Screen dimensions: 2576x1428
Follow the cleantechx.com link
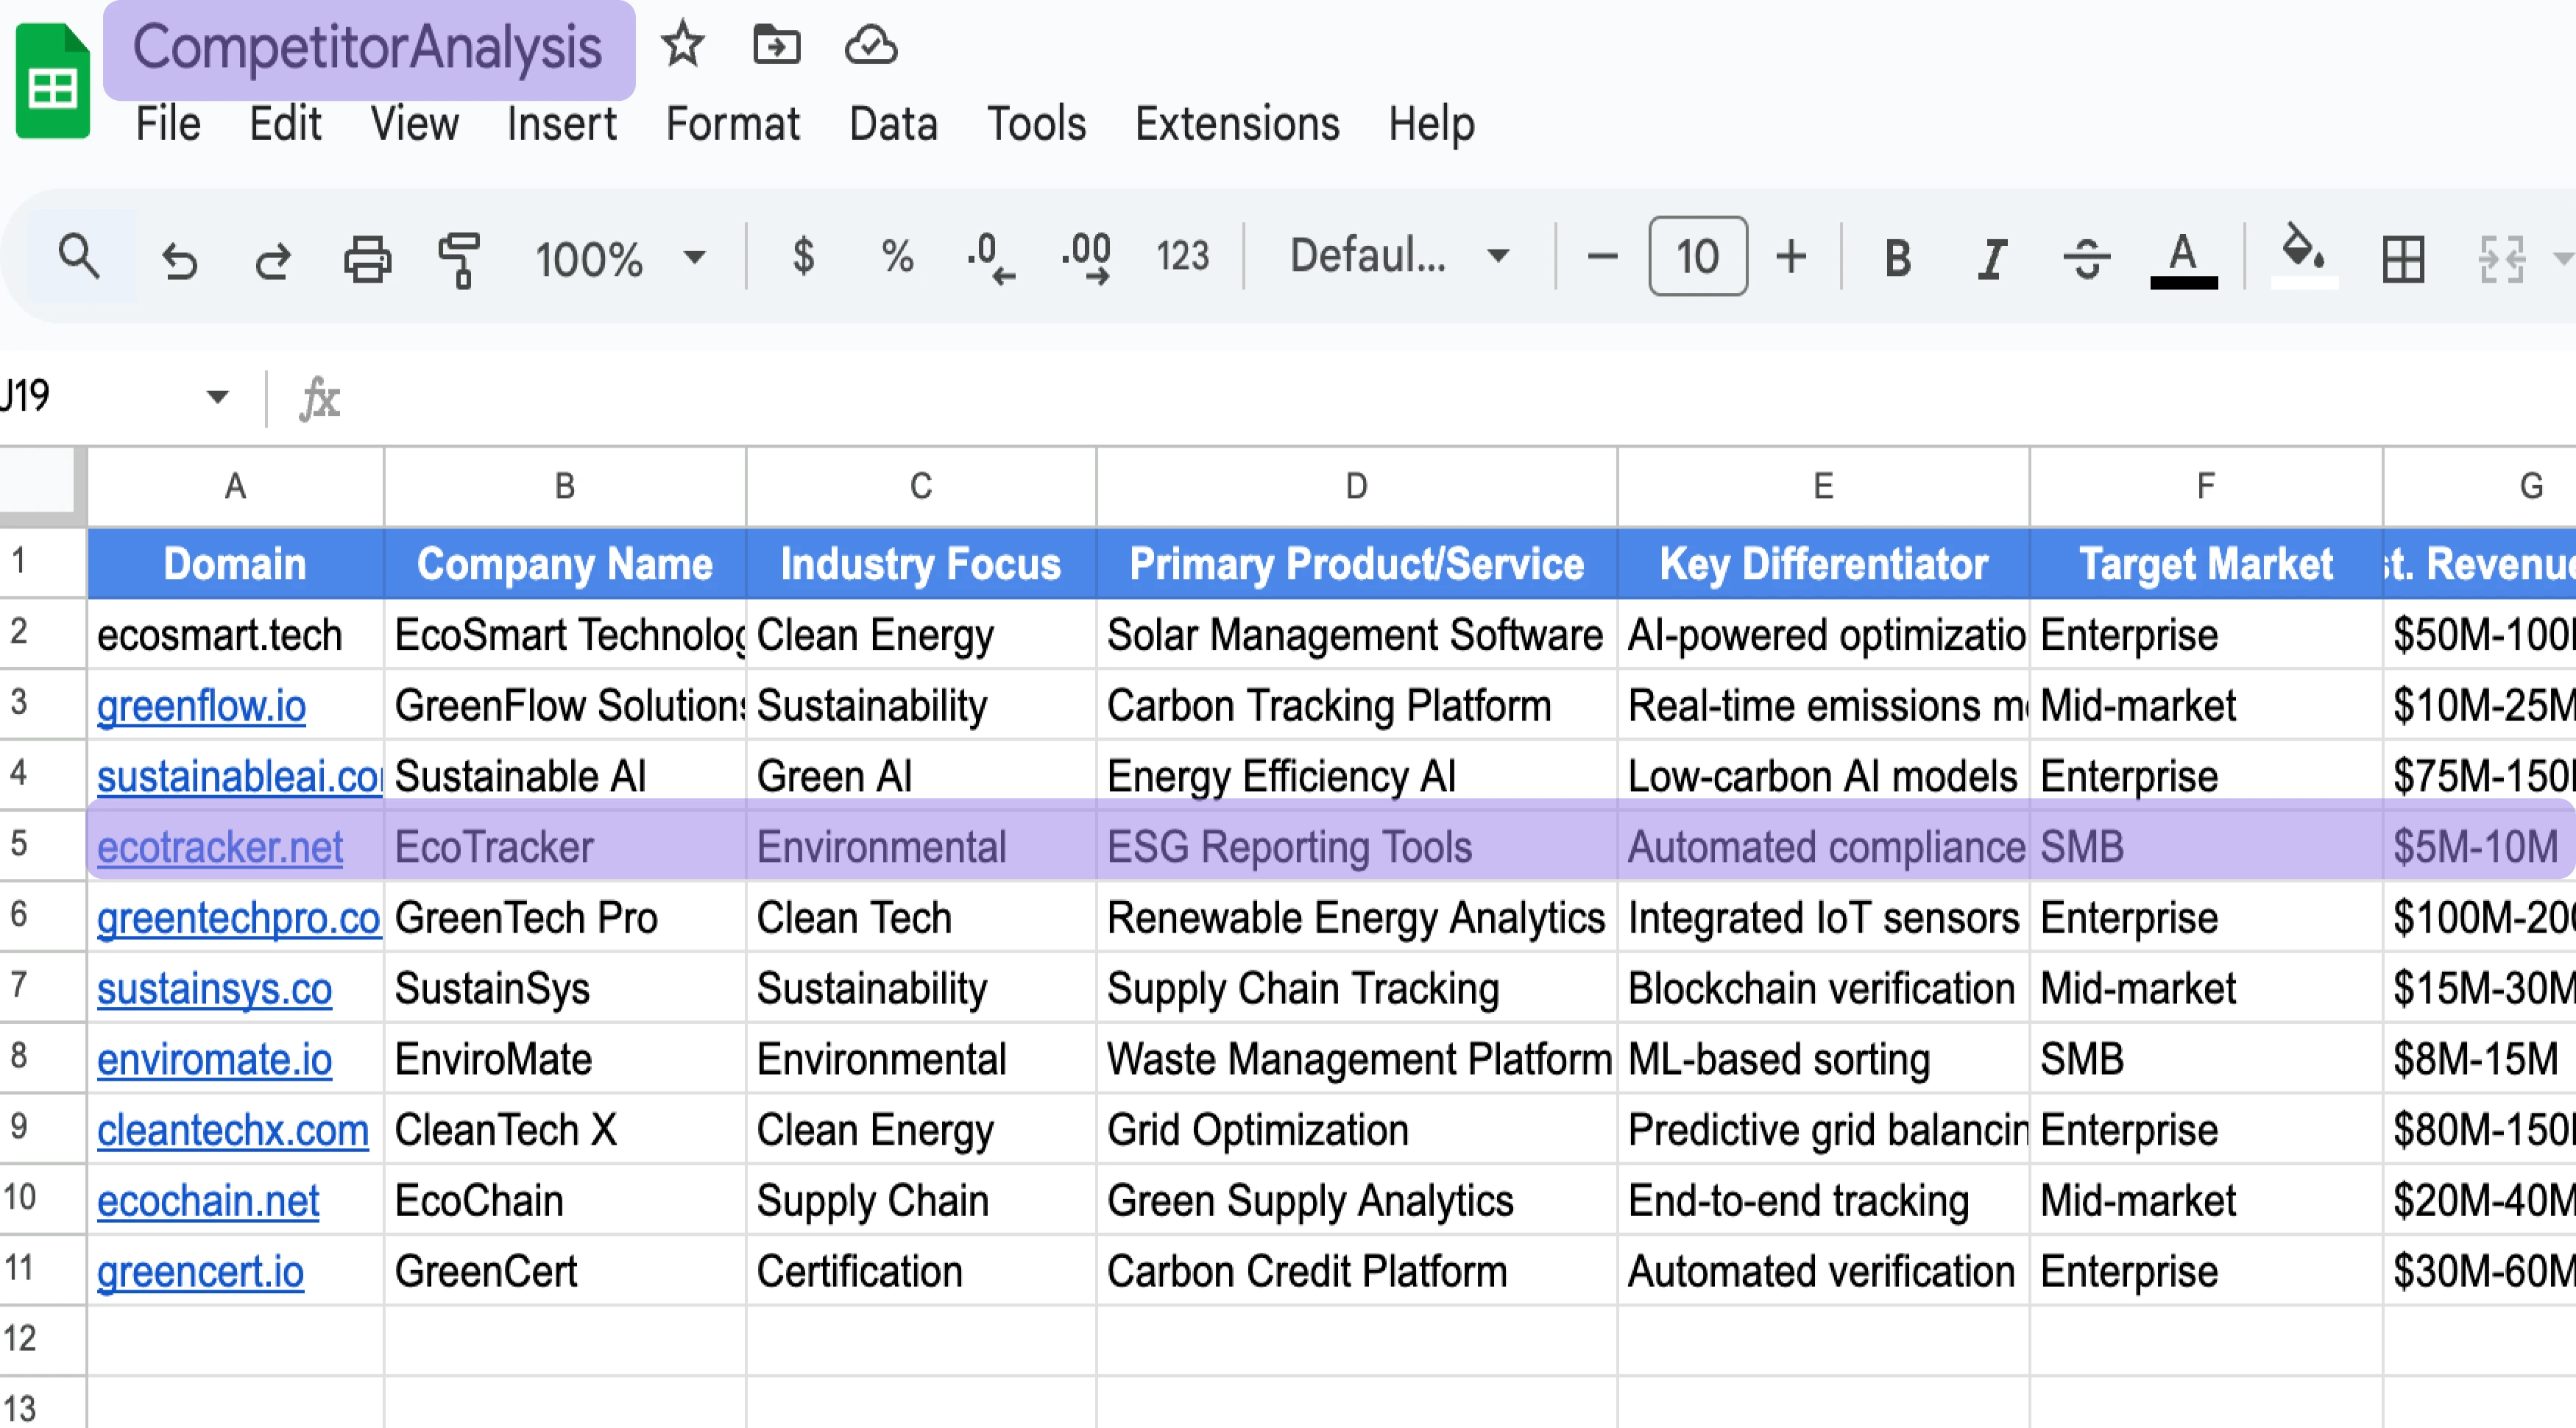click(x=233, y=1130)
